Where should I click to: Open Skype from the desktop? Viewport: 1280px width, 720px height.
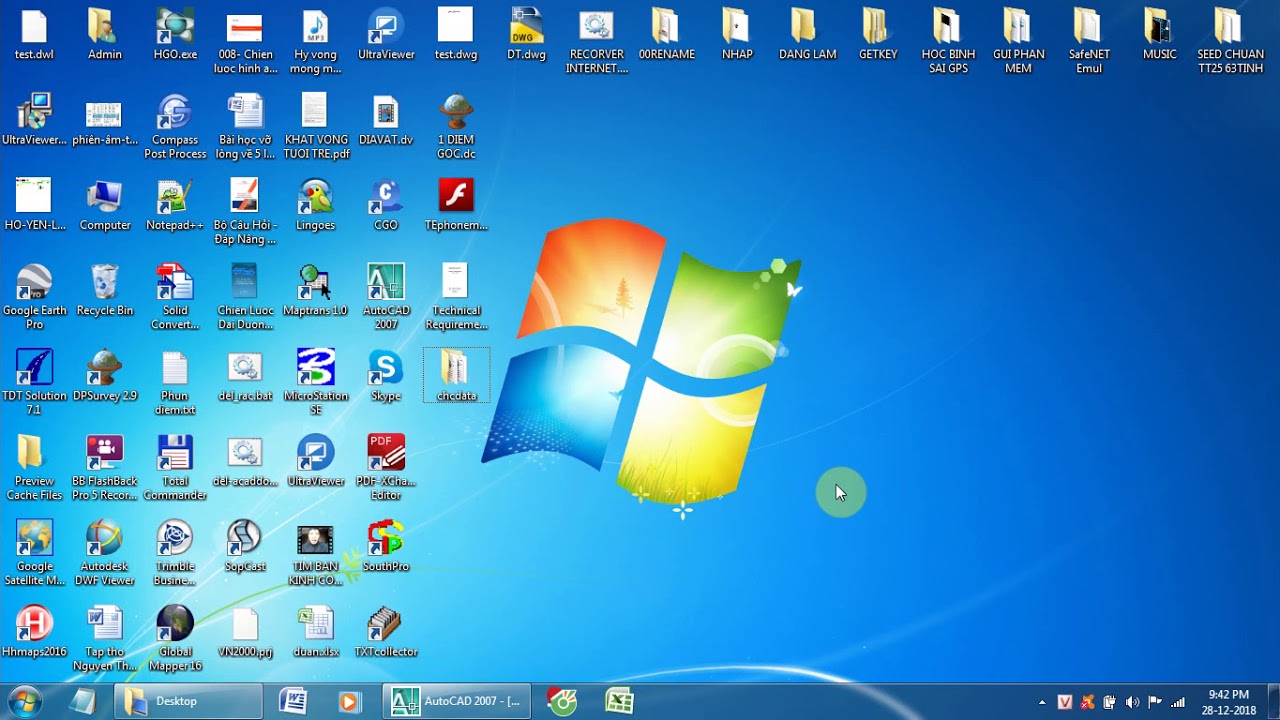pyautogui.click(x=386, y=375)
